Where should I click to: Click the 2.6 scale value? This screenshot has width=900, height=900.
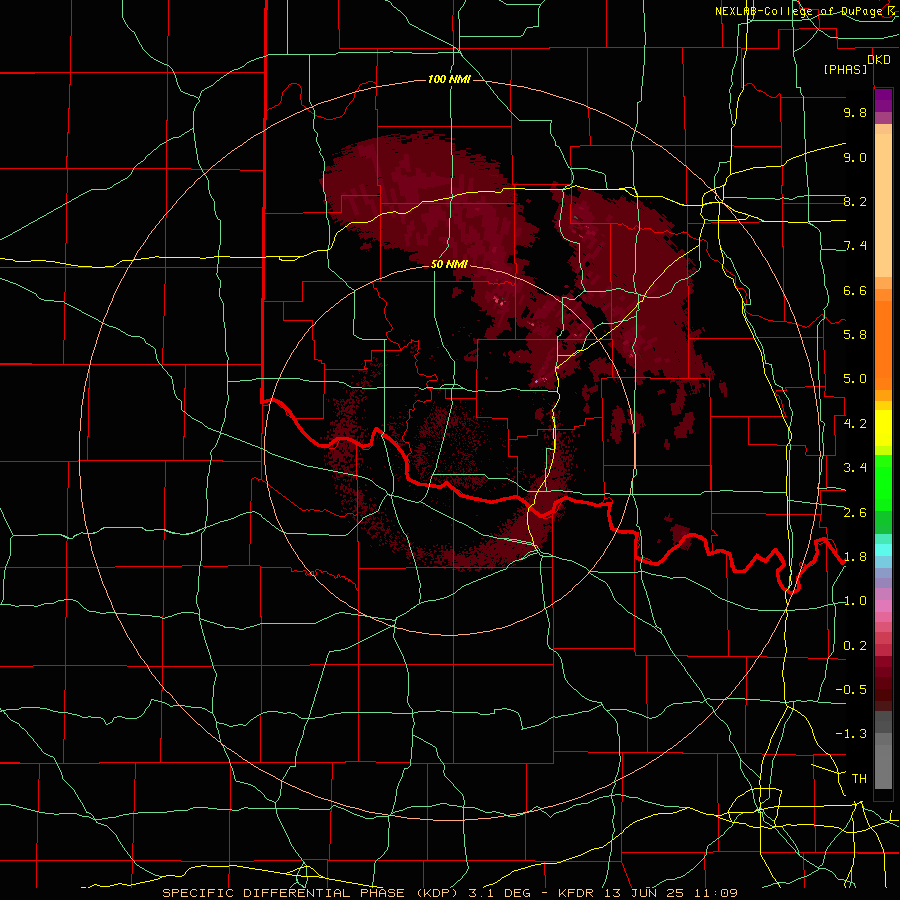coord(855,513)
